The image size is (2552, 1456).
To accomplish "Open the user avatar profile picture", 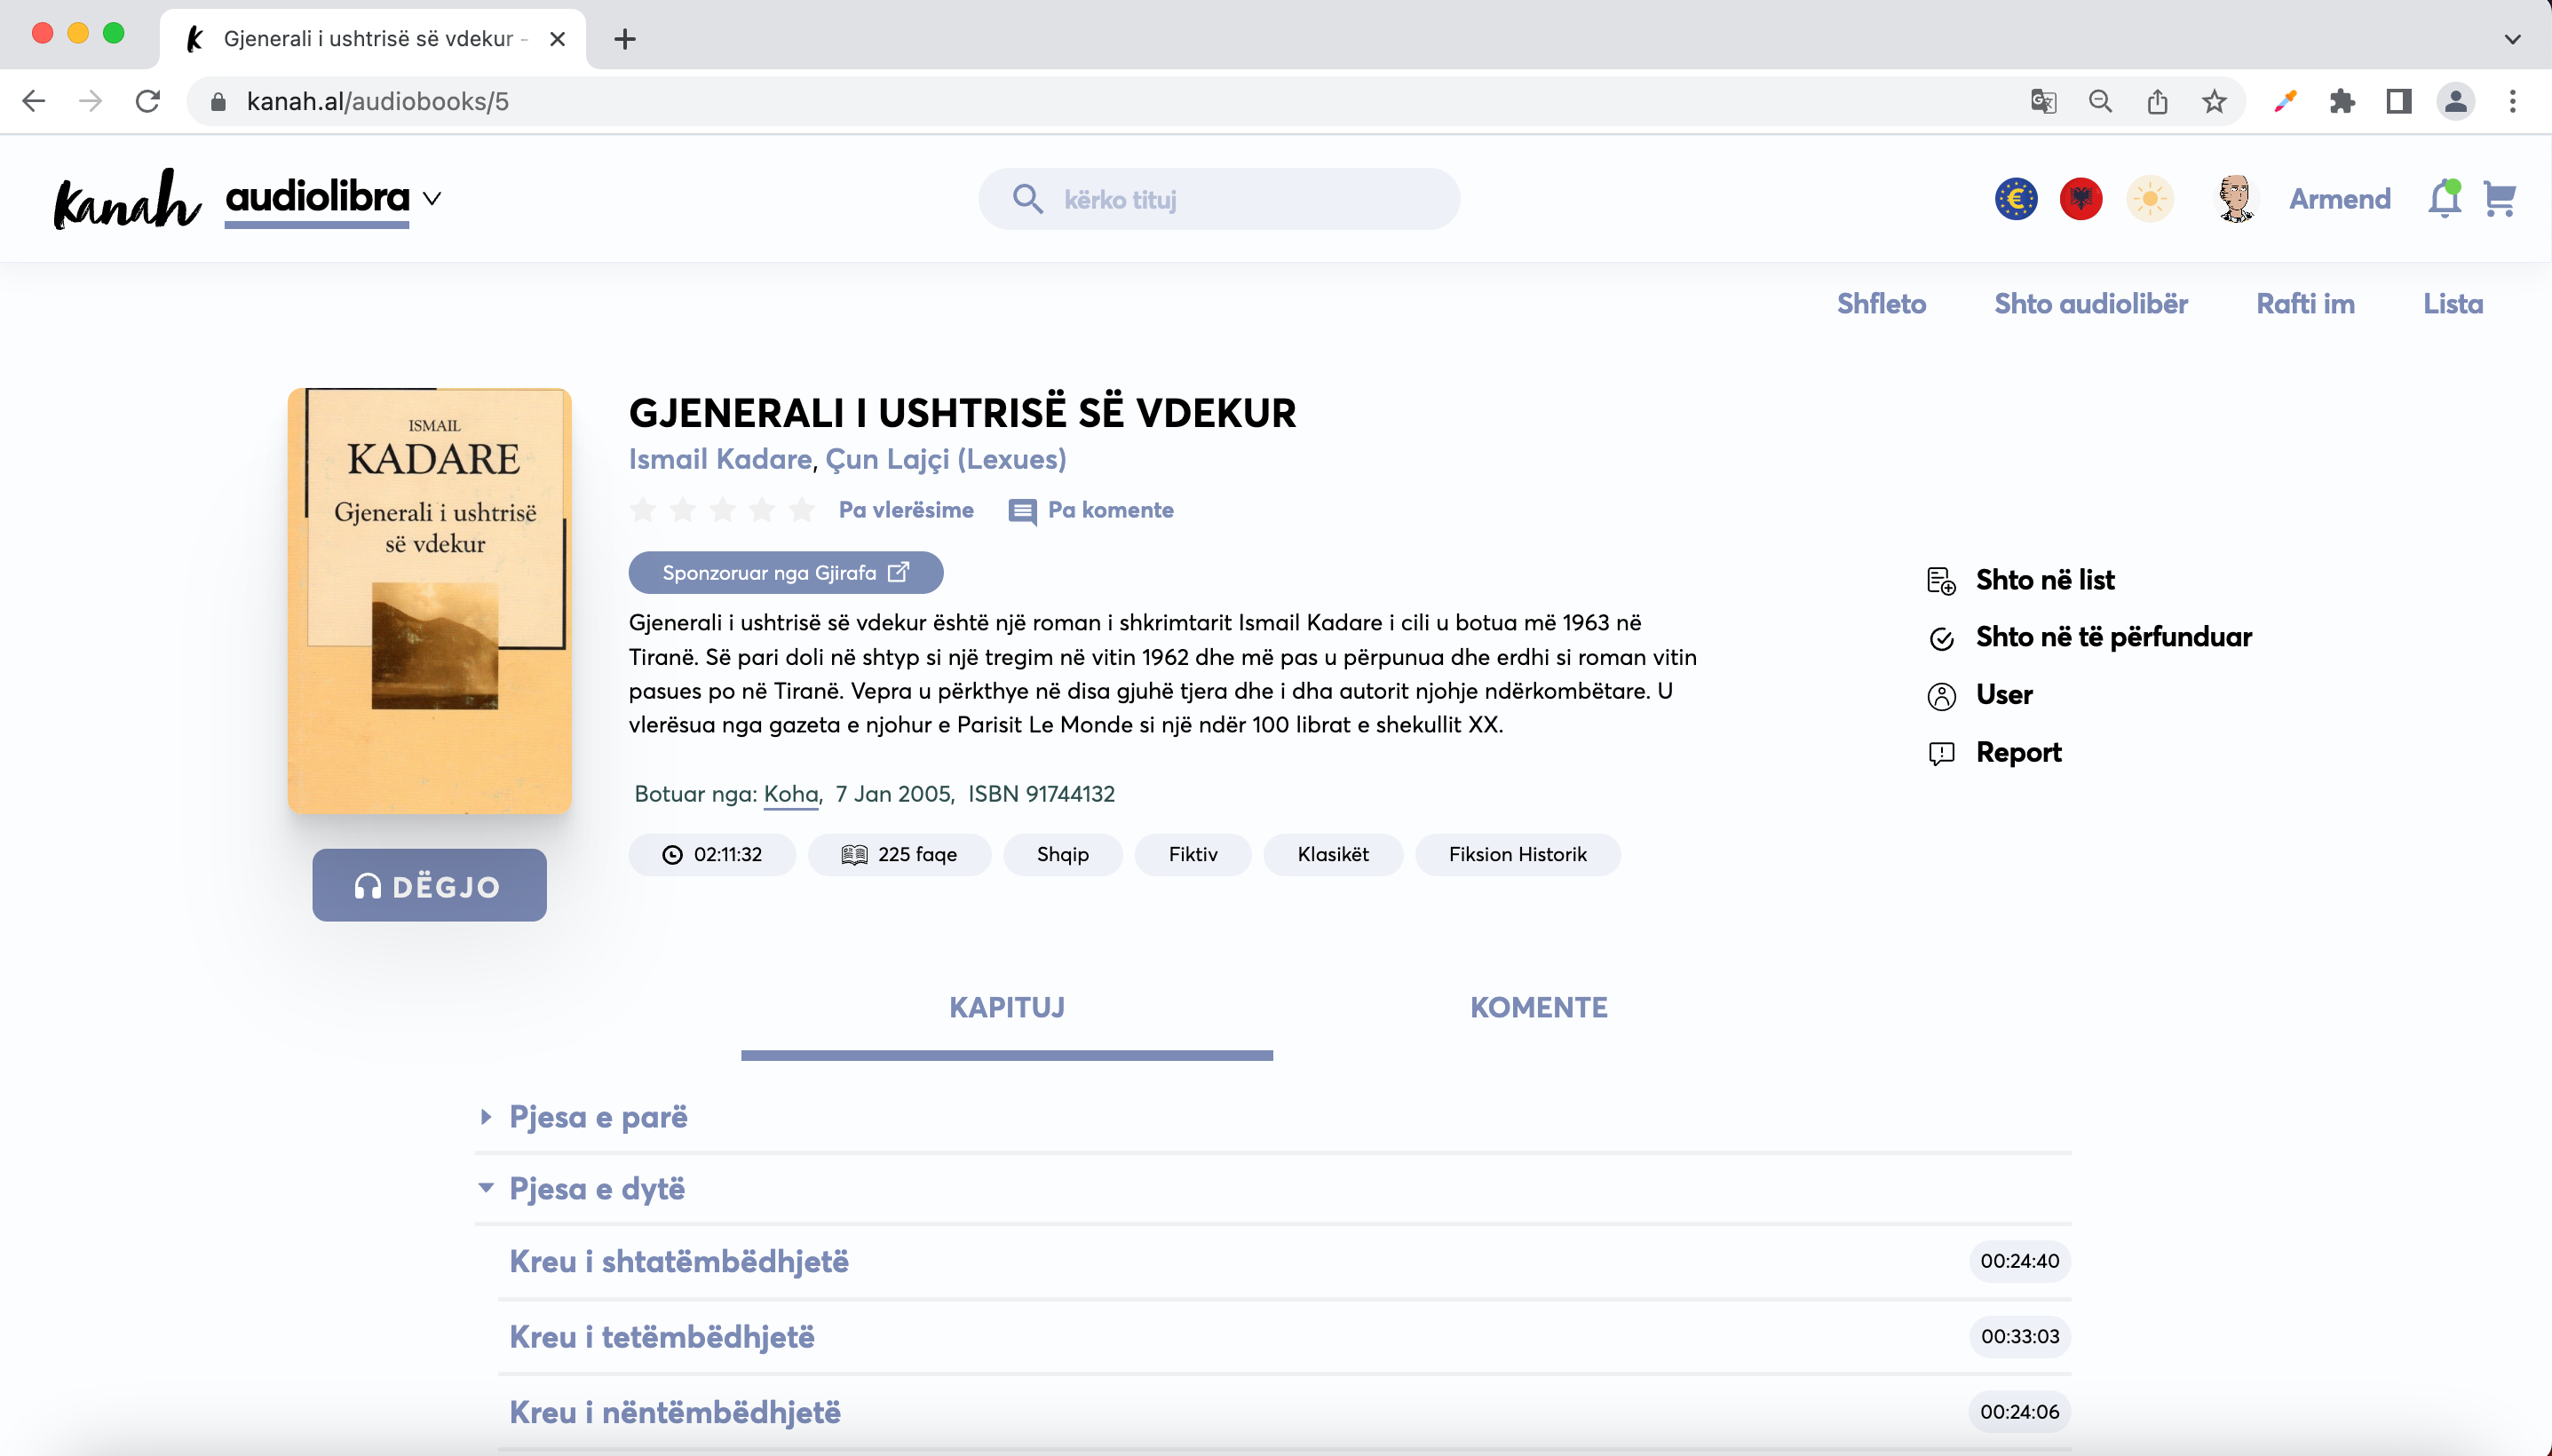I will [2235, 199].
